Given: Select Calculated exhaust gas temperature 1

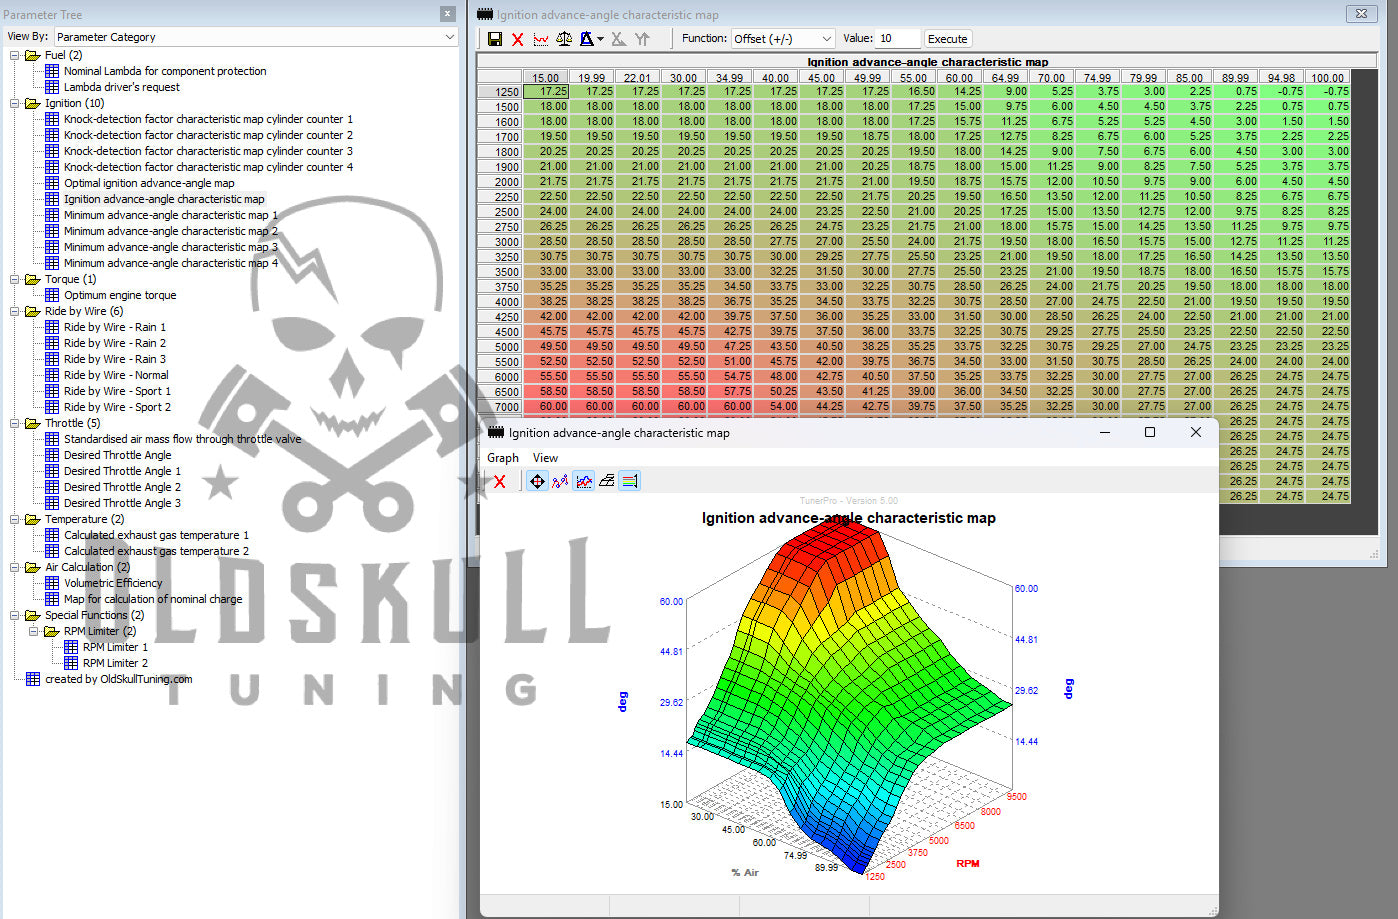Looking at the screenshot, I should click(156, 535).
